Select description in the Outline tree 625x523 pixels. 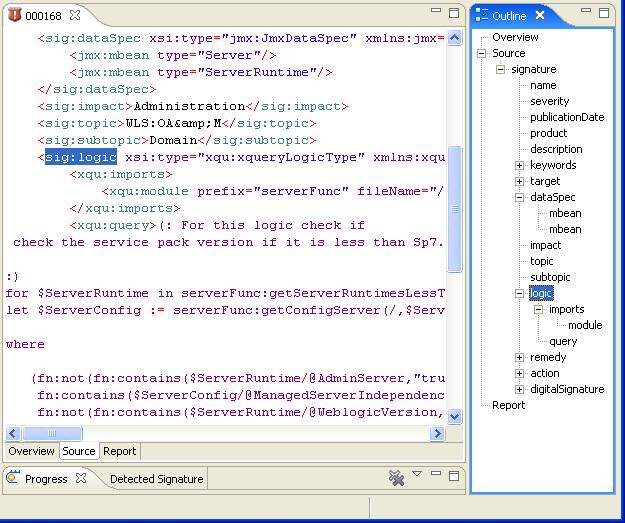click(x=556, y=149)
